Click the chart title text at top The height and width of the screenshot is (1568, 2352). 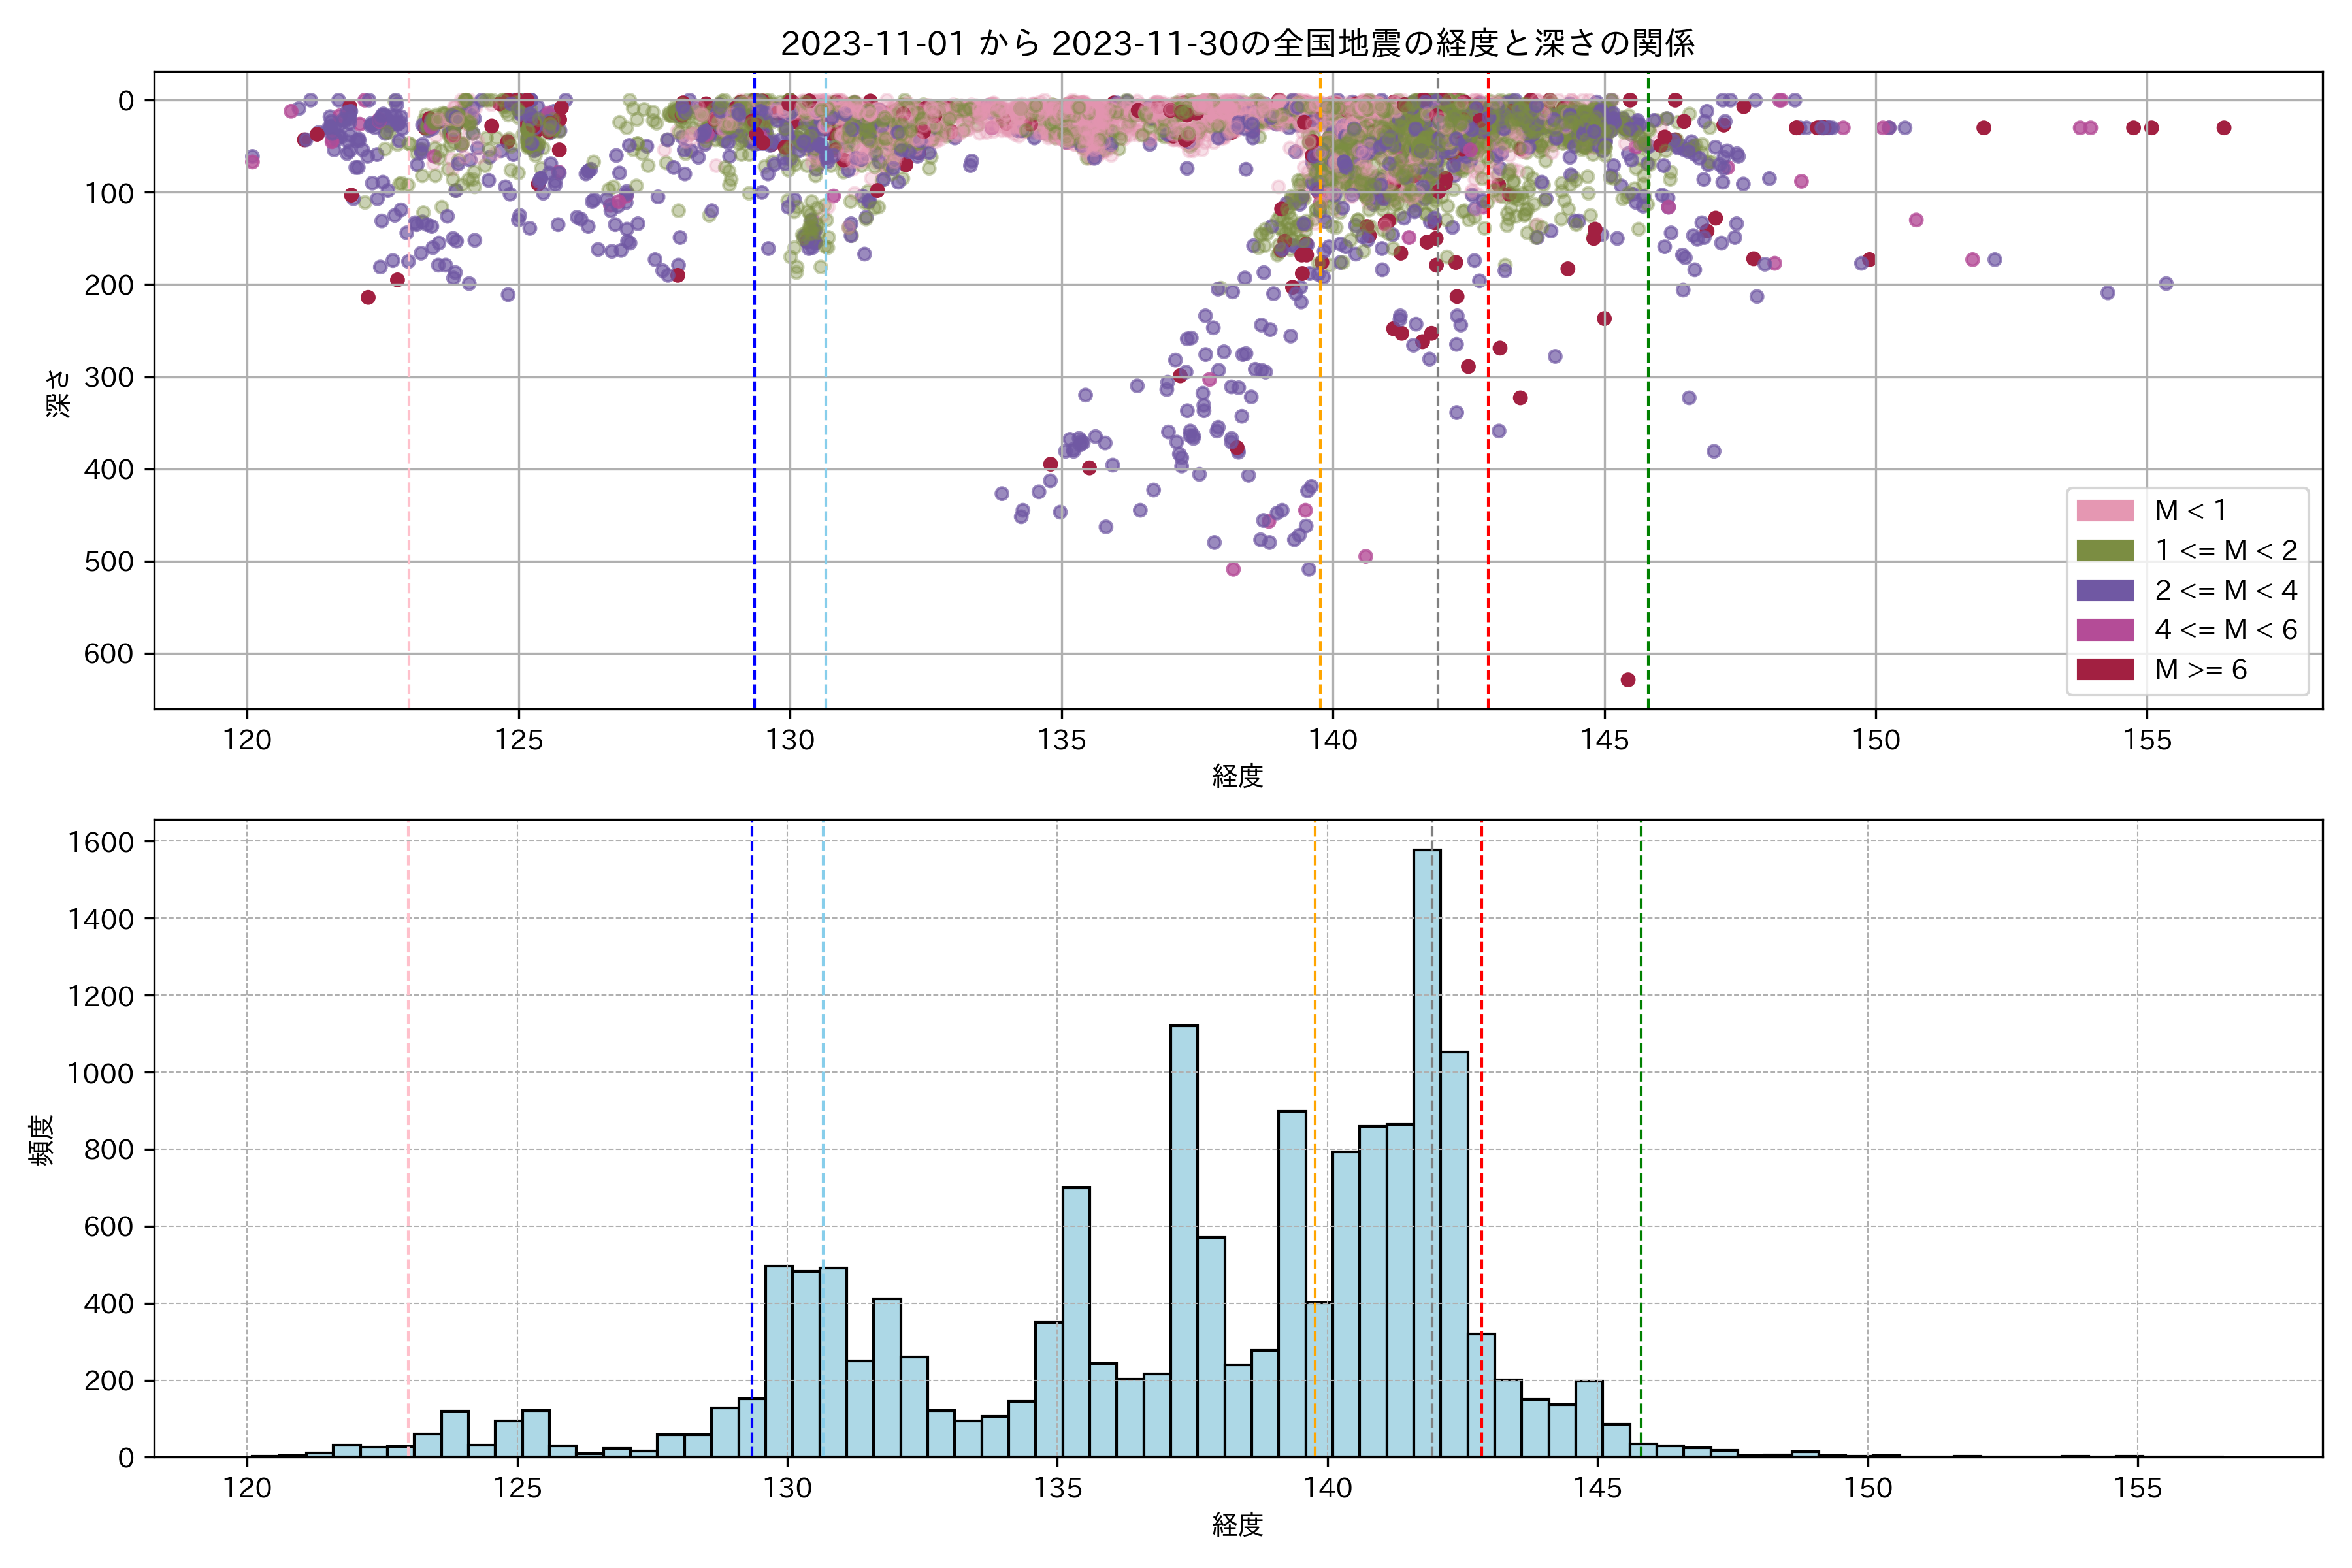pos(1237,43)
